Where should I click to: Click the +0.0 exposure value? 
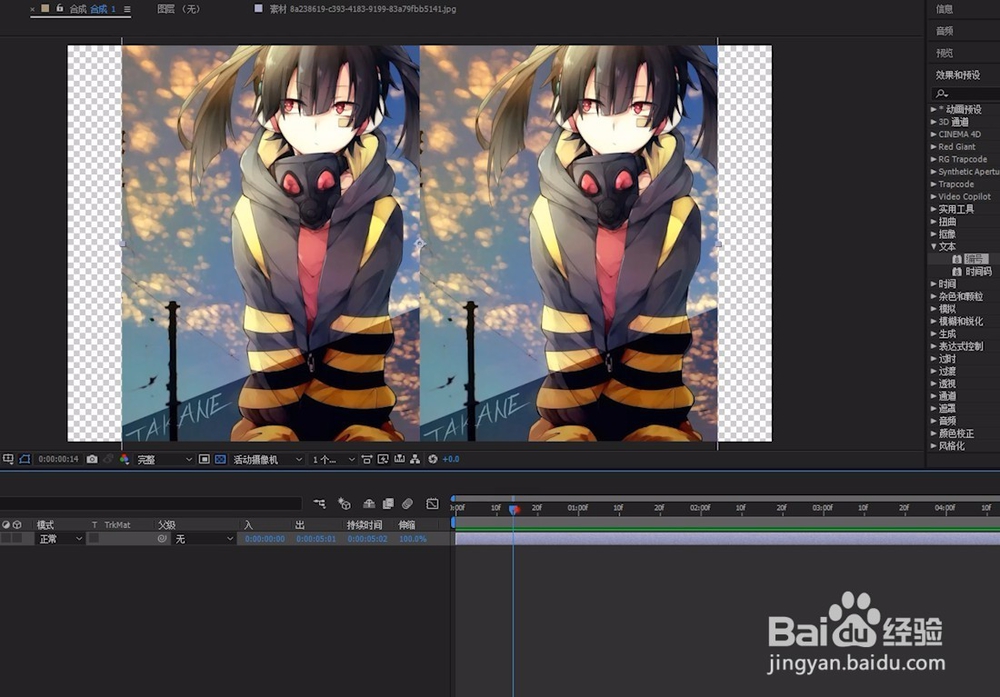pos(451,459)
